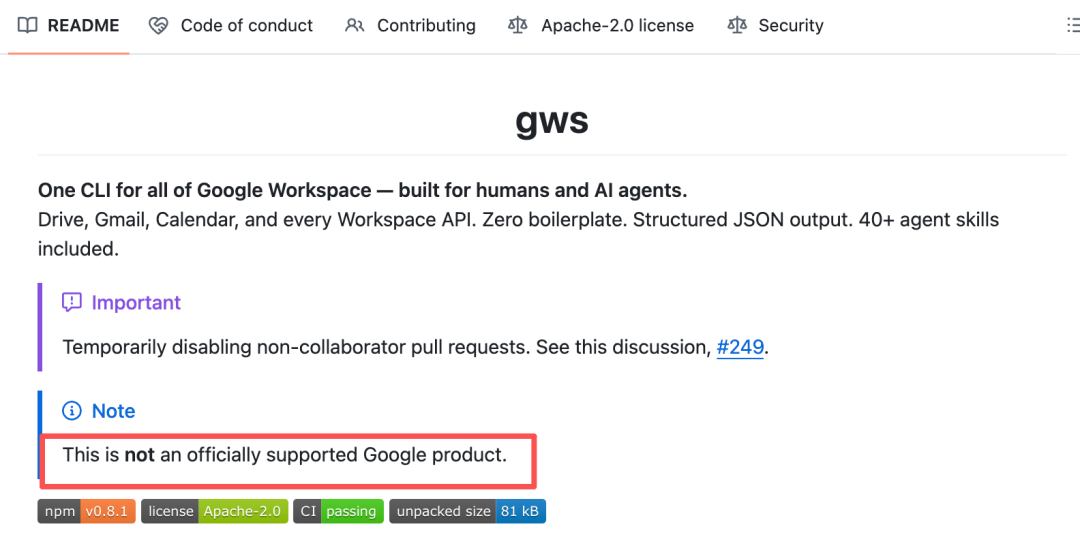Screen dimensions: 1080x548
Task: Click the npm v0.8.1 badge
Action: point(87,511)
